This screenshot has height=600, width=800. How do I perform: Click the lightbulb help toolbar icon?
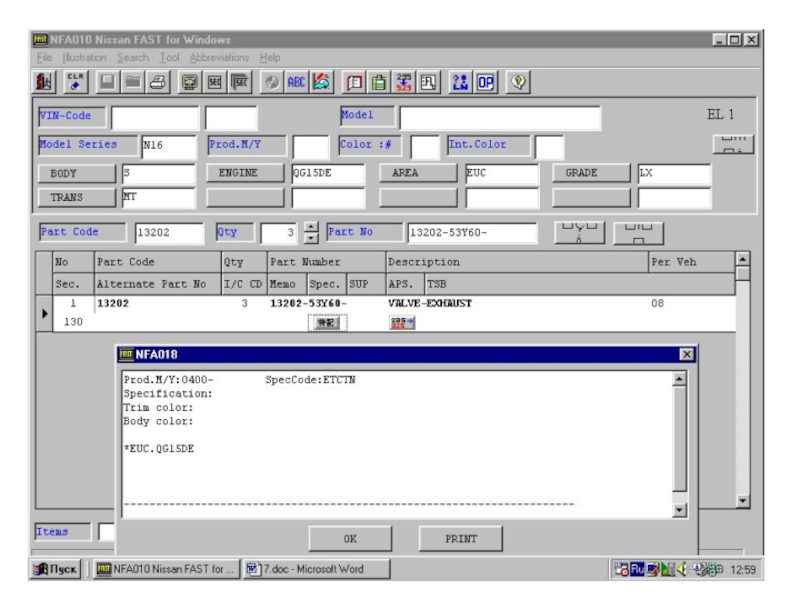click(x=518, y=82)
